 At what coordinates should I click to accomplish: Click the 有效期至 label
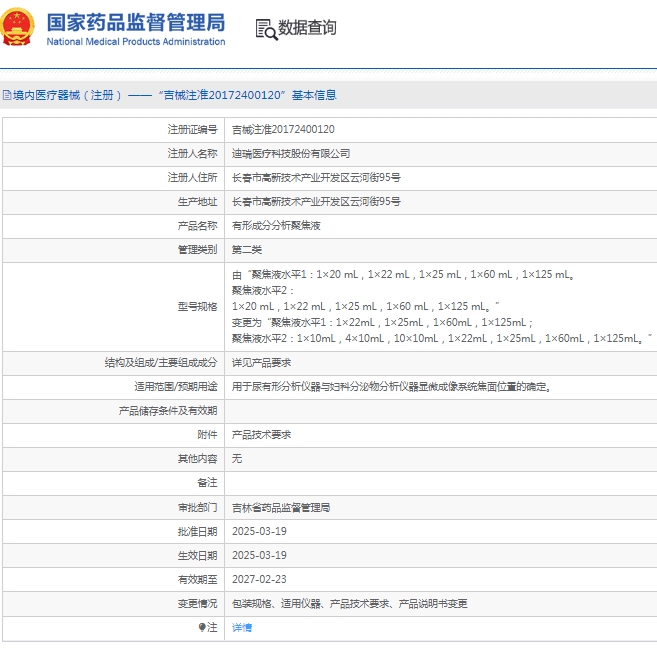pyautogui.click(x=197, y=579)
